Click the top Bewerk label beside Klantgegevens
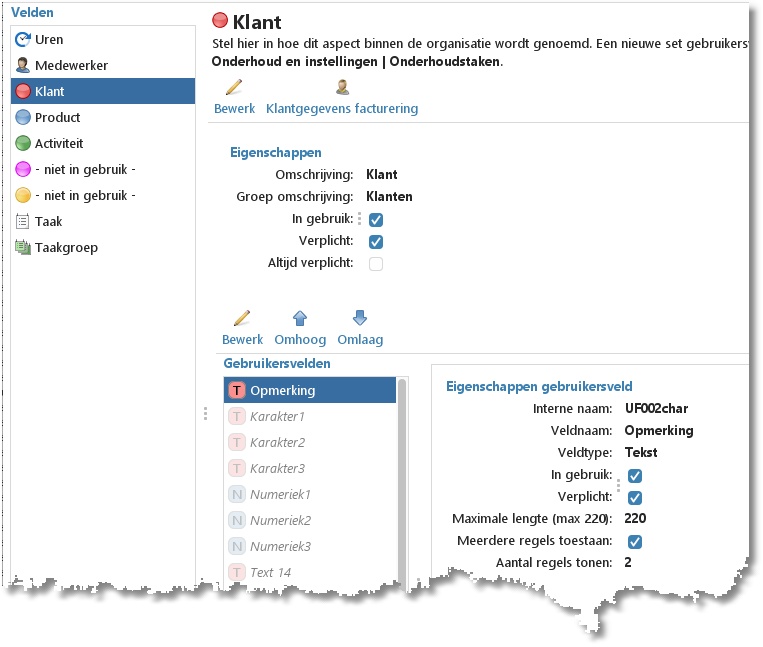763x647 pixels. pyautogui.click(x=235, y=108)
